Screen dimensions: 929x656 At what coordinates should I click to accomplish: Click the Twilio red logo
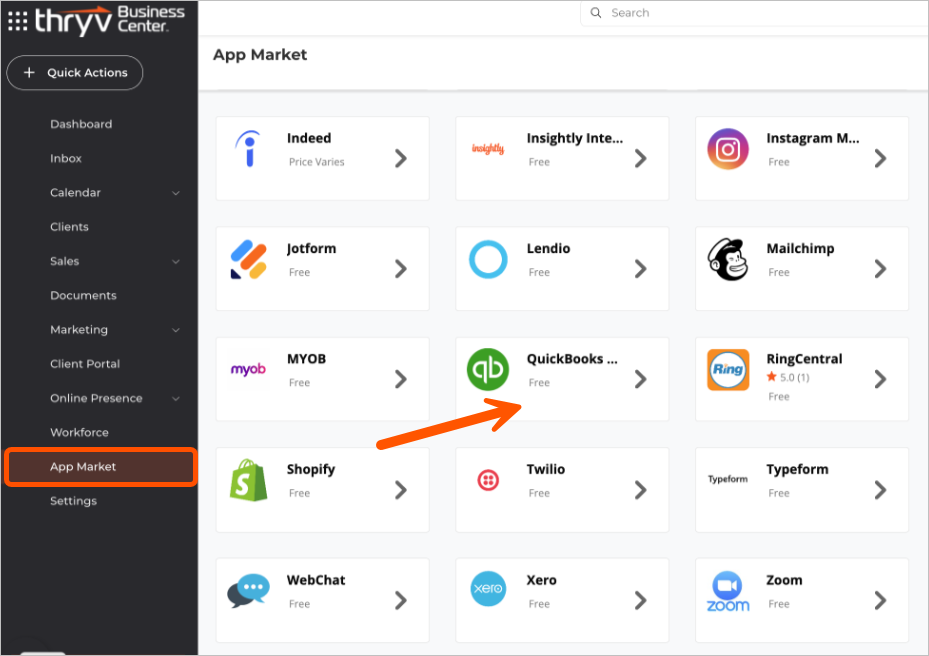click(488, 480)
